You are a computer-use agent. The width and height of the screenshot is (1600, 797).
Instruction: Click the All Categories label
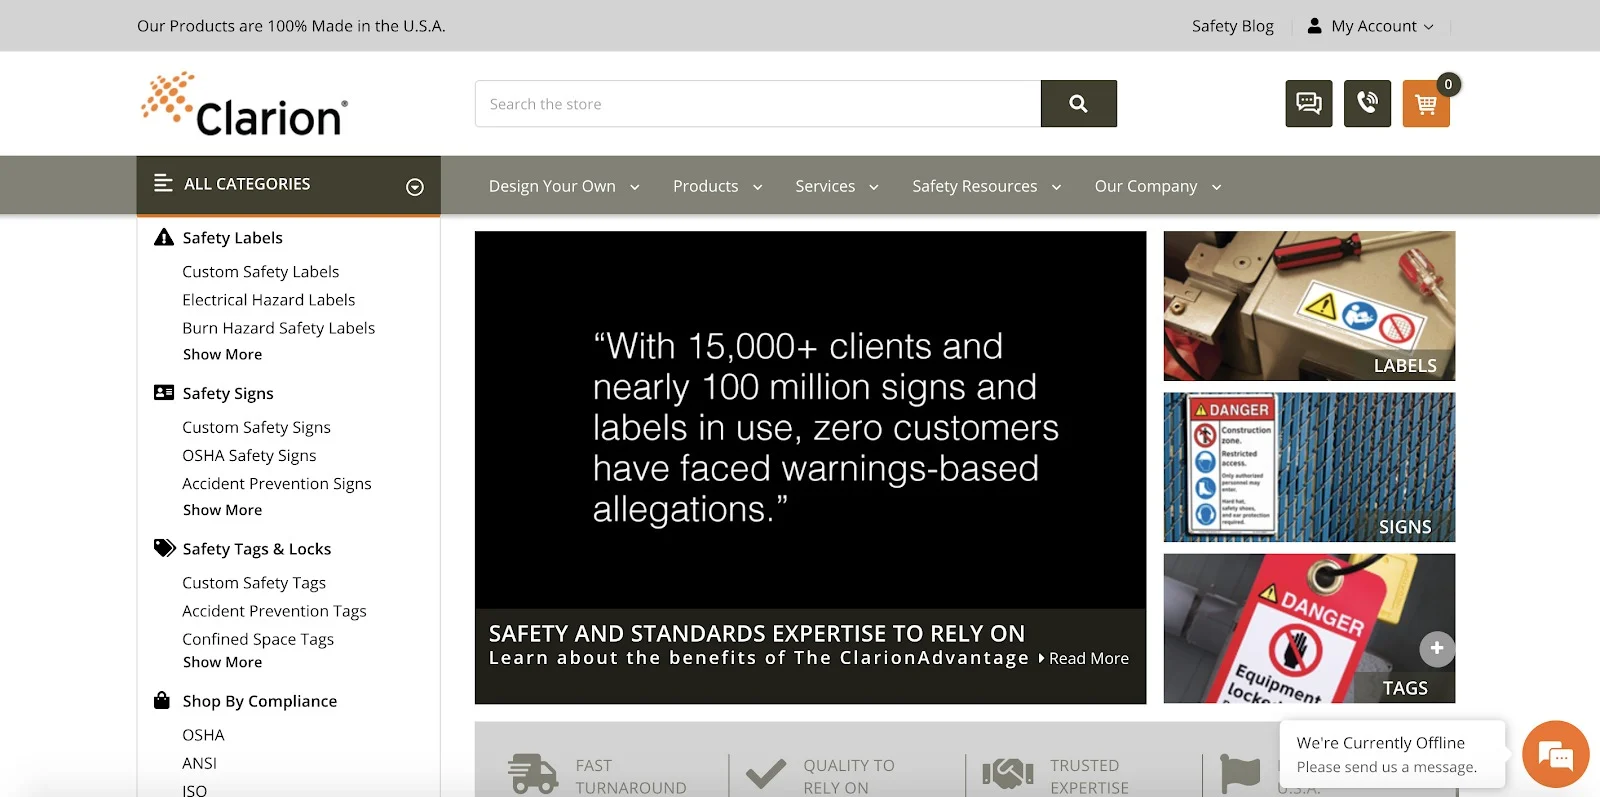point(247,184)
